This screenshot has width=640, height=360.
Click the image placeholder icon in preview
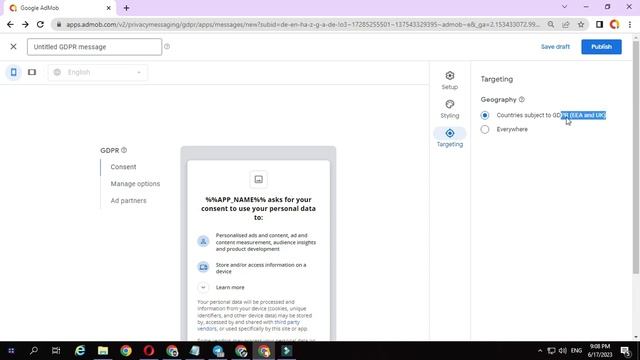(x=258, y=179)
